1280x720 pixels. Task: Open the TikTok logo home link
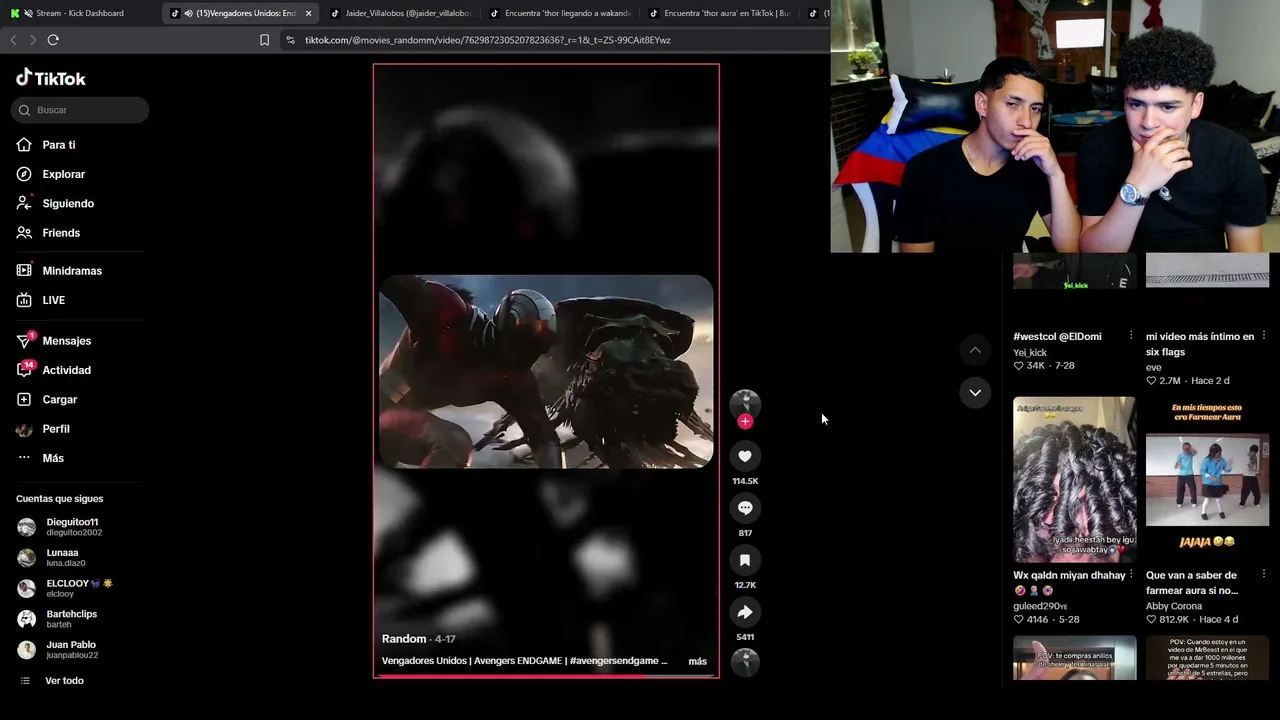coord(51,78)
